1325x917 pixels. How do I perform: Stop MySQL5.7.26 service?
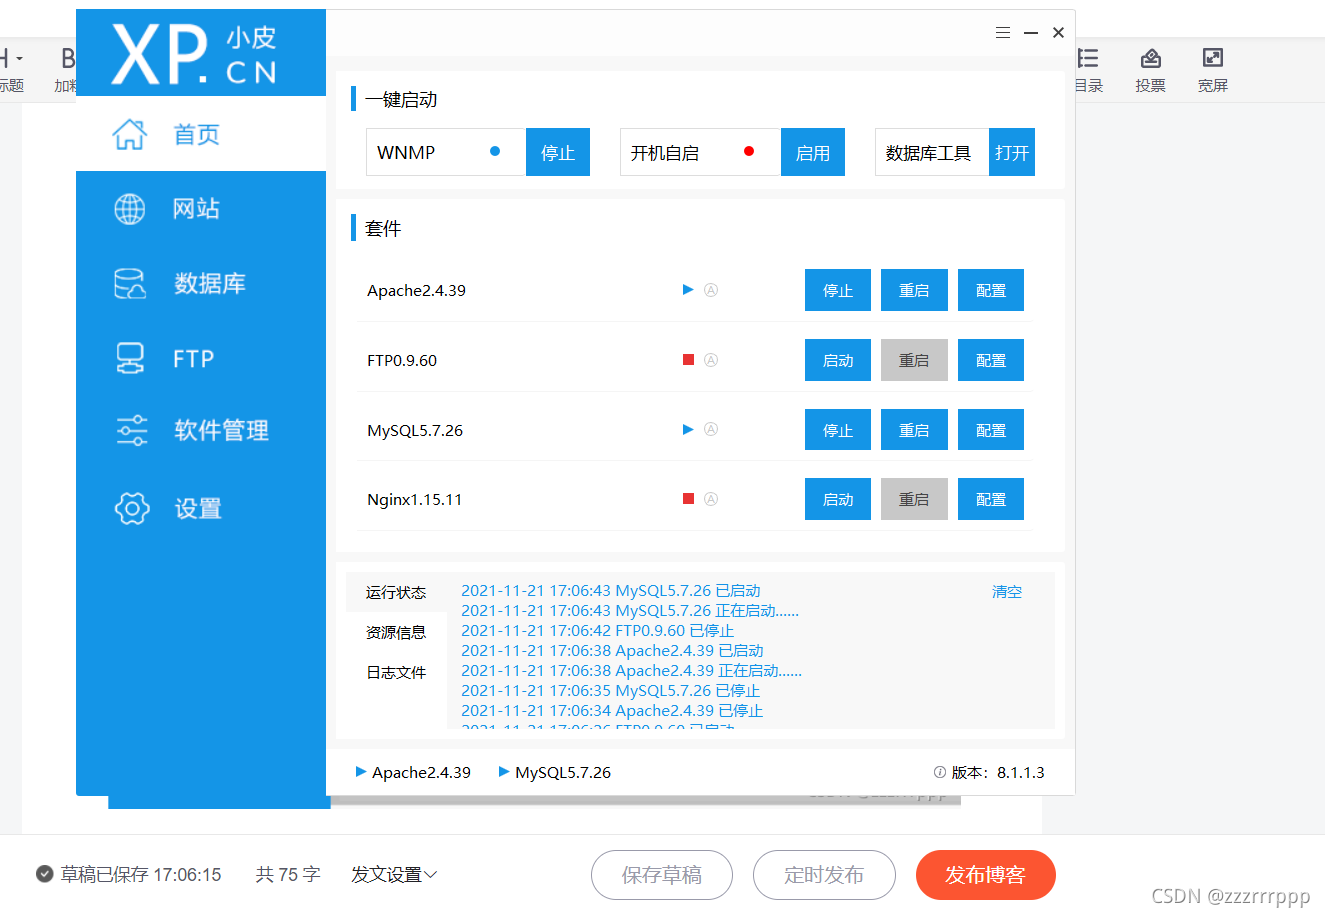point(838,430)
